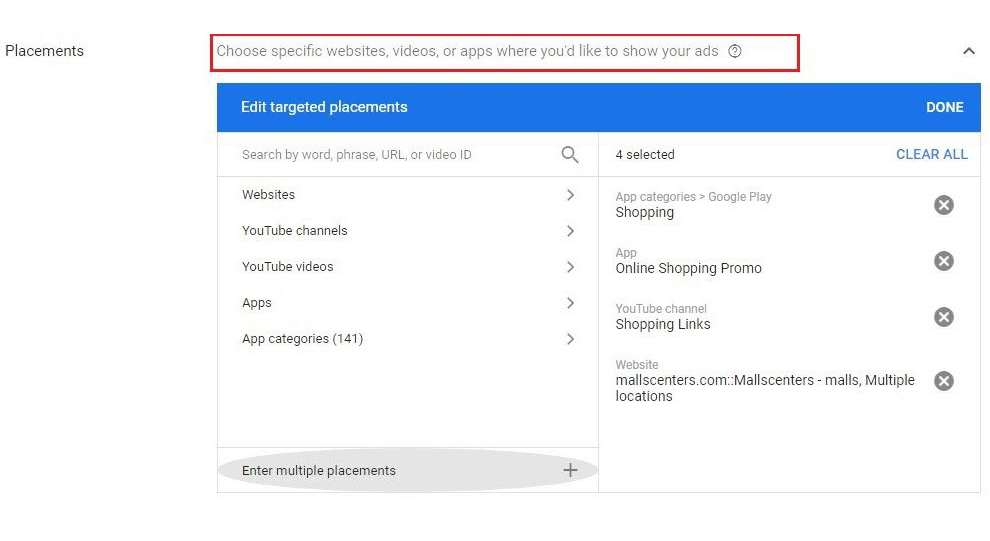This screenshot has height=541, width=990.
Task: Click the 'Edit targeted placements' header title
Action: coord(324,107)
